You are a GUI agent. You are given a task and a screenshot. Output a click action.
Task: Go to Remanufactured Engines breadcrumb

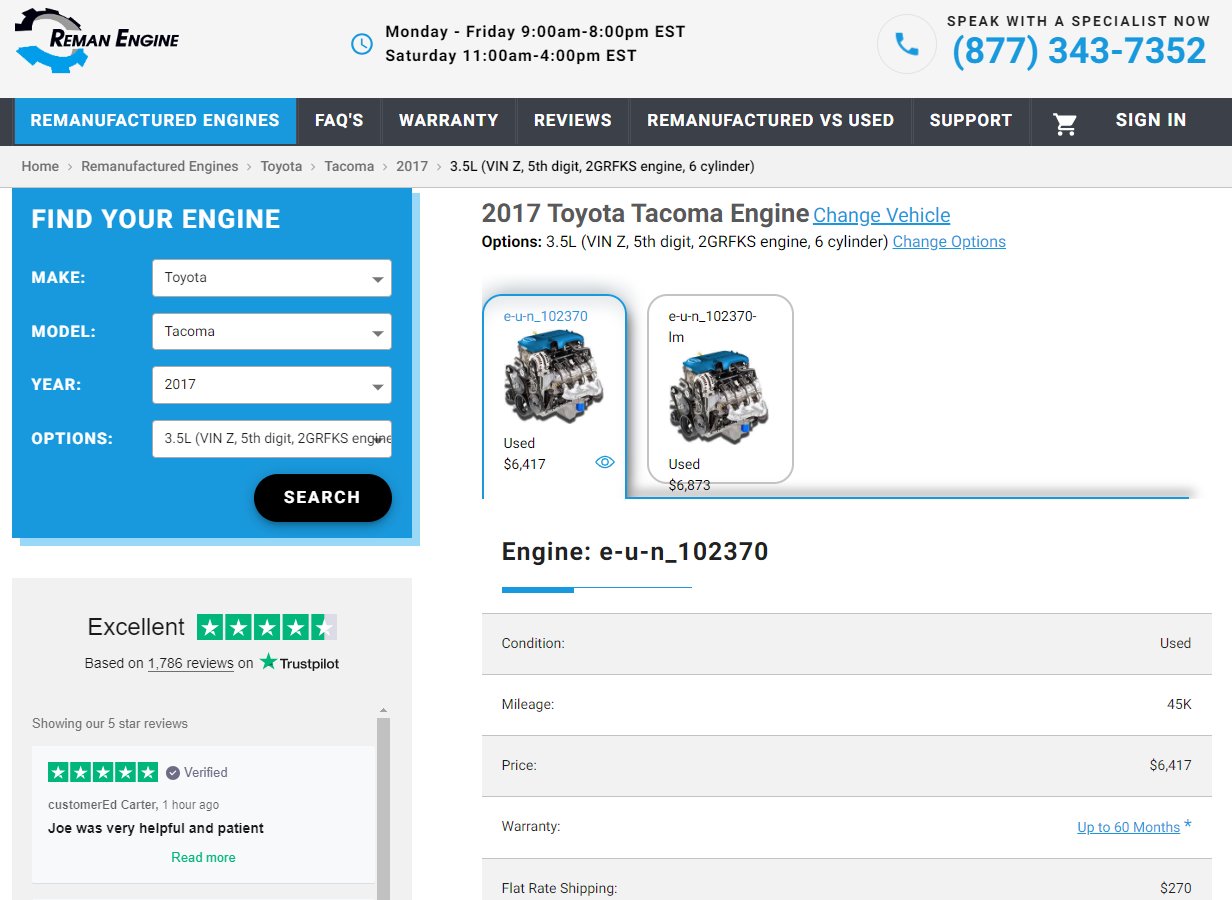[160, 166]
